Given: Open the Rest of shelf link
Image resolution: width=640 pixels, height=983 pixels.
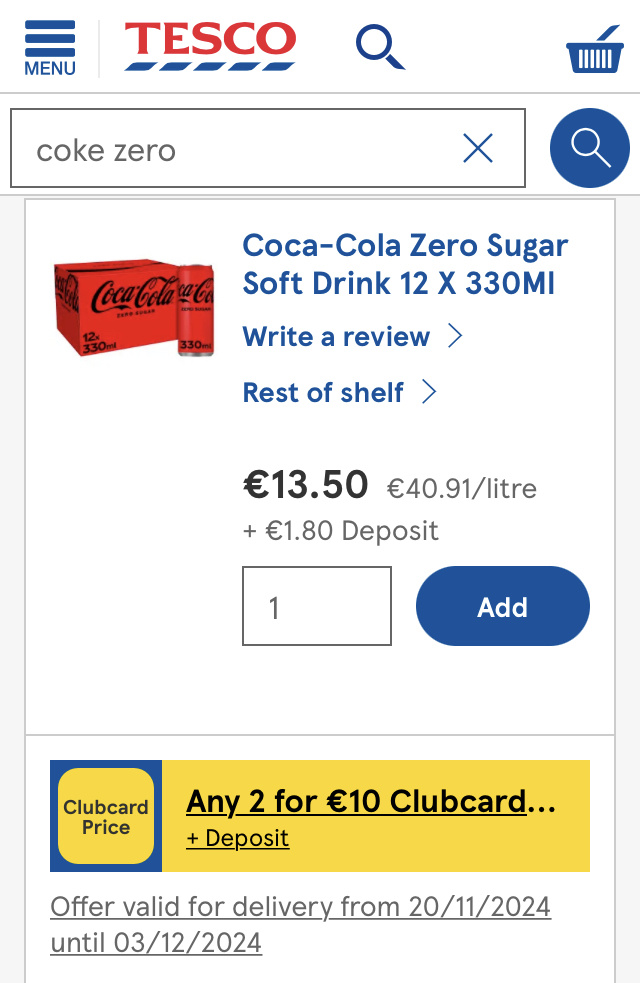Looking at the screenshot, I should [x=323, y=392].
